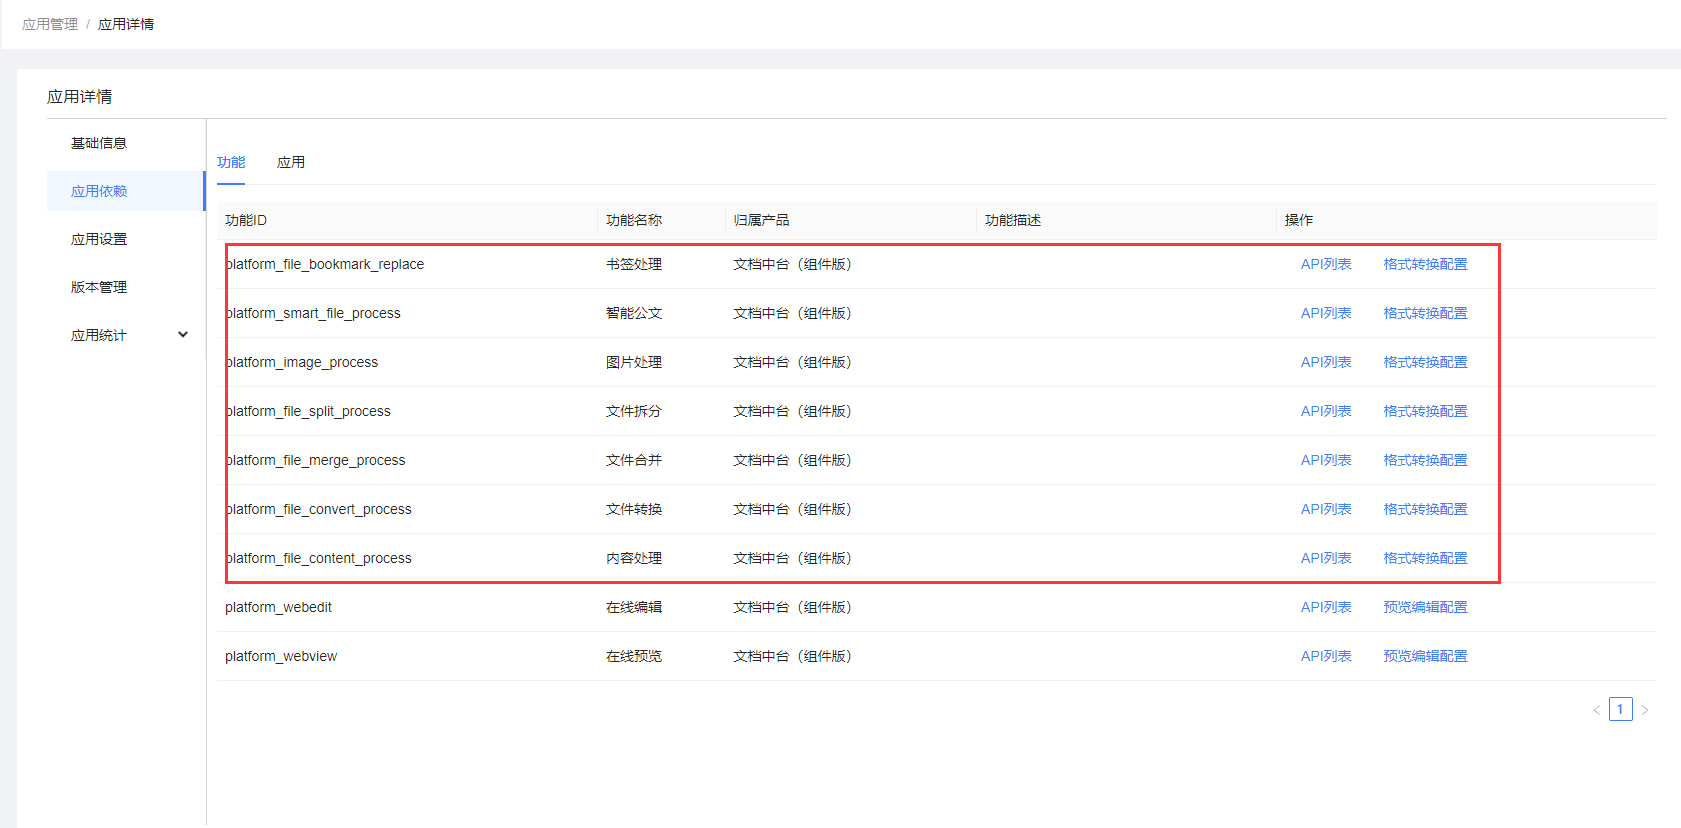Open API列表 for platform_file_content_process

pos(1326,558)
